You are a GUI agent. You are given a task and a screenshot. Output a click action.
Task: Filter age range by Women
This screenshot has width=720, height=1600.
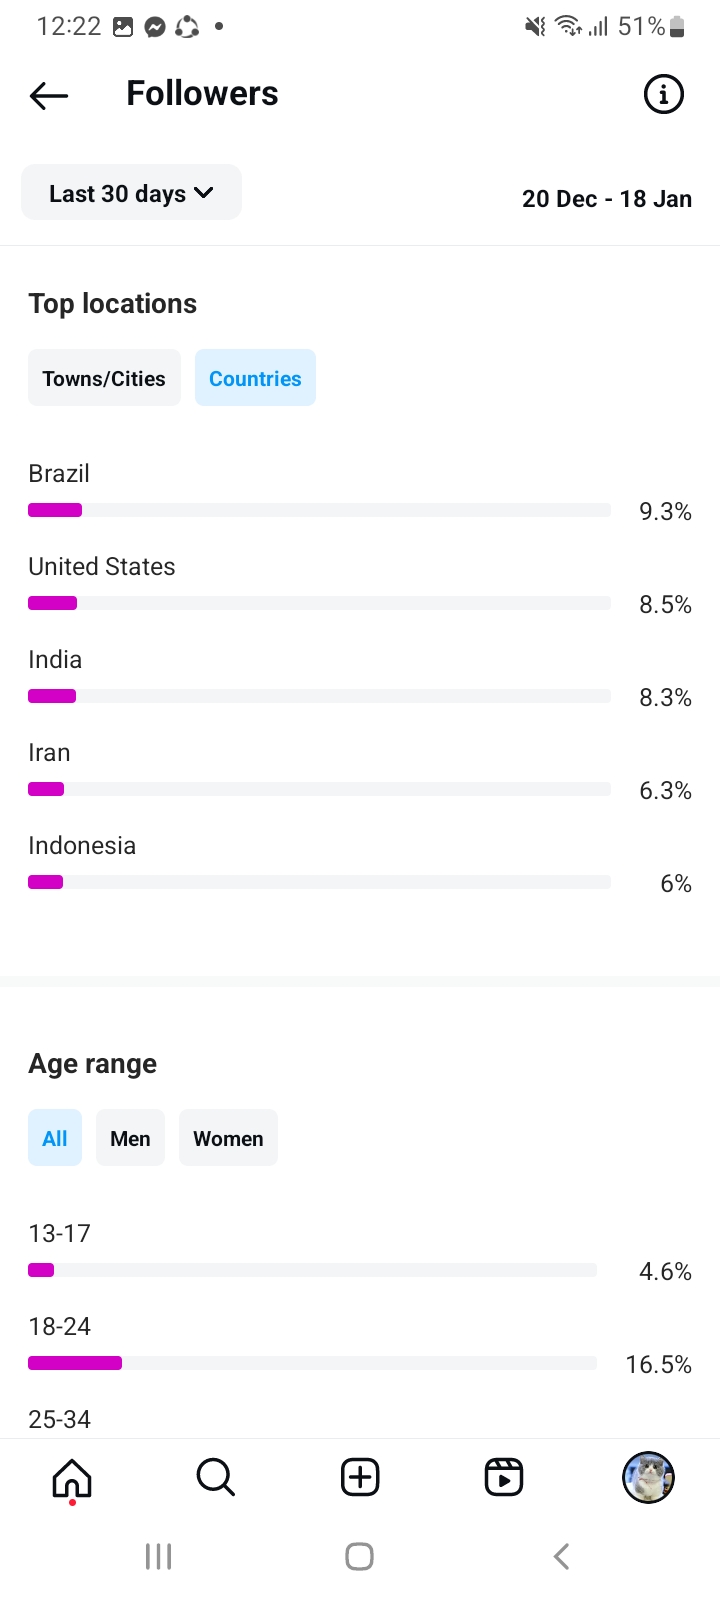pyautogui.click(x=228, y=1138)
